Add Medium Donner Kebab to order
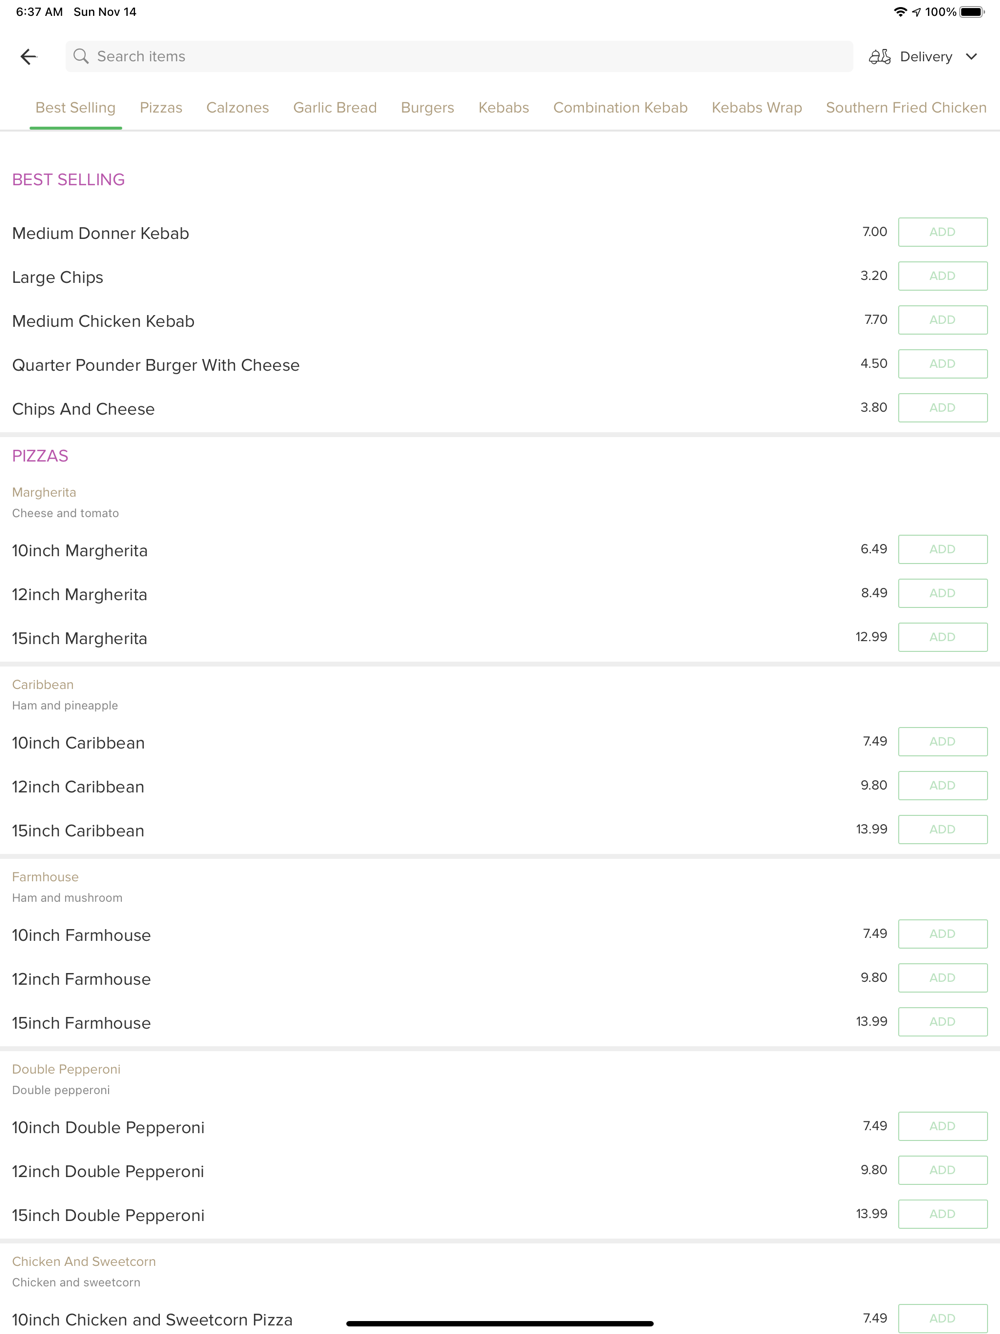This screenshot has width=1000, height=1334. (942, 232)
